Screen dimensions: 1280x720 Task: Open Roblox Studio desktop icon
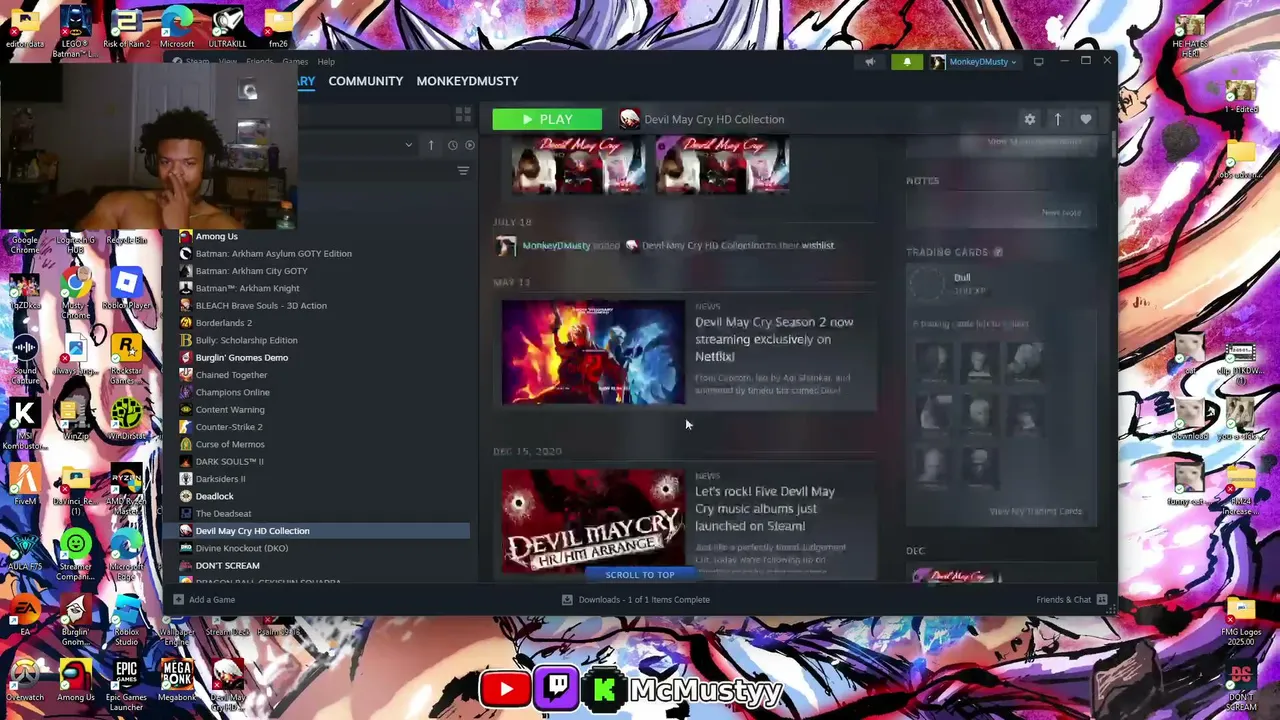pyautogui.click(x=126, y=618)
